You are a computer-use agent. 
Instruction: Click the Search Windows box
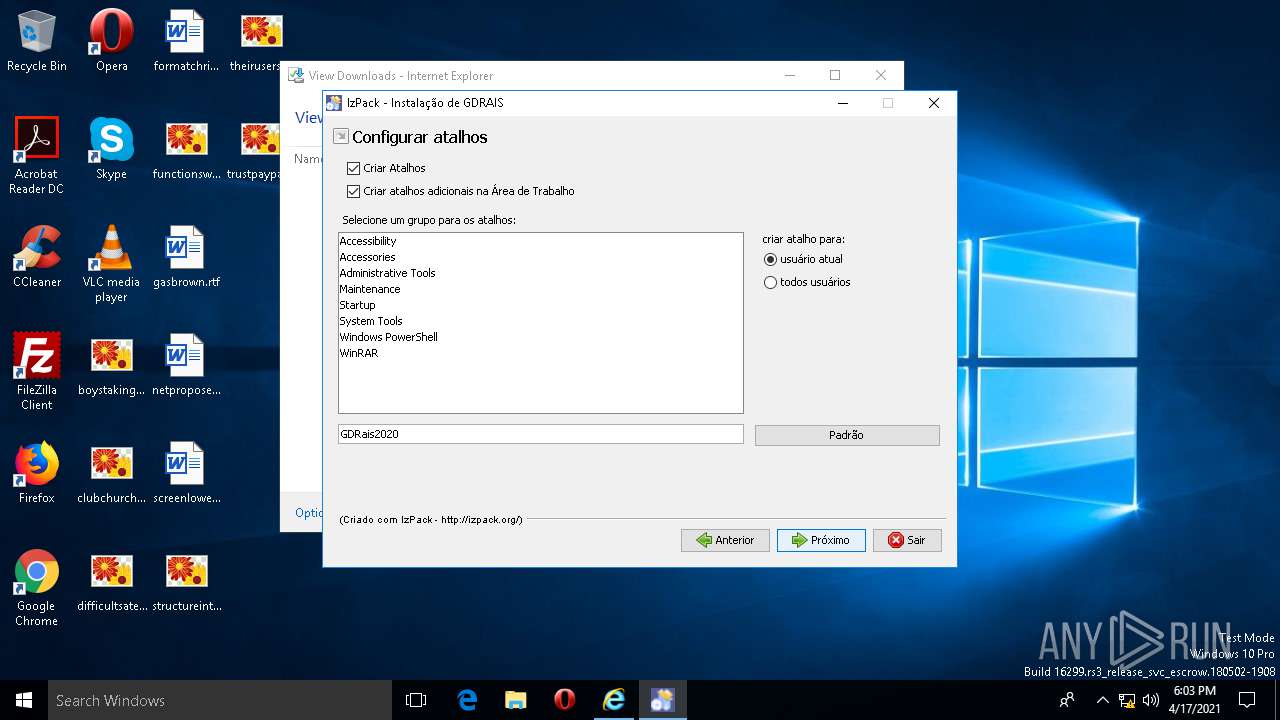pos(220,700)
